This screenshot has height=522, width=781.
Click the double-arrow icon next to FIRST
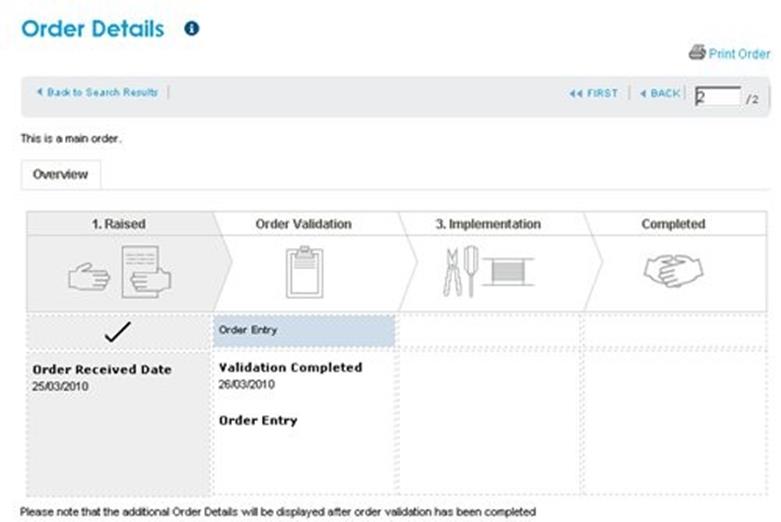pos(576,93)
